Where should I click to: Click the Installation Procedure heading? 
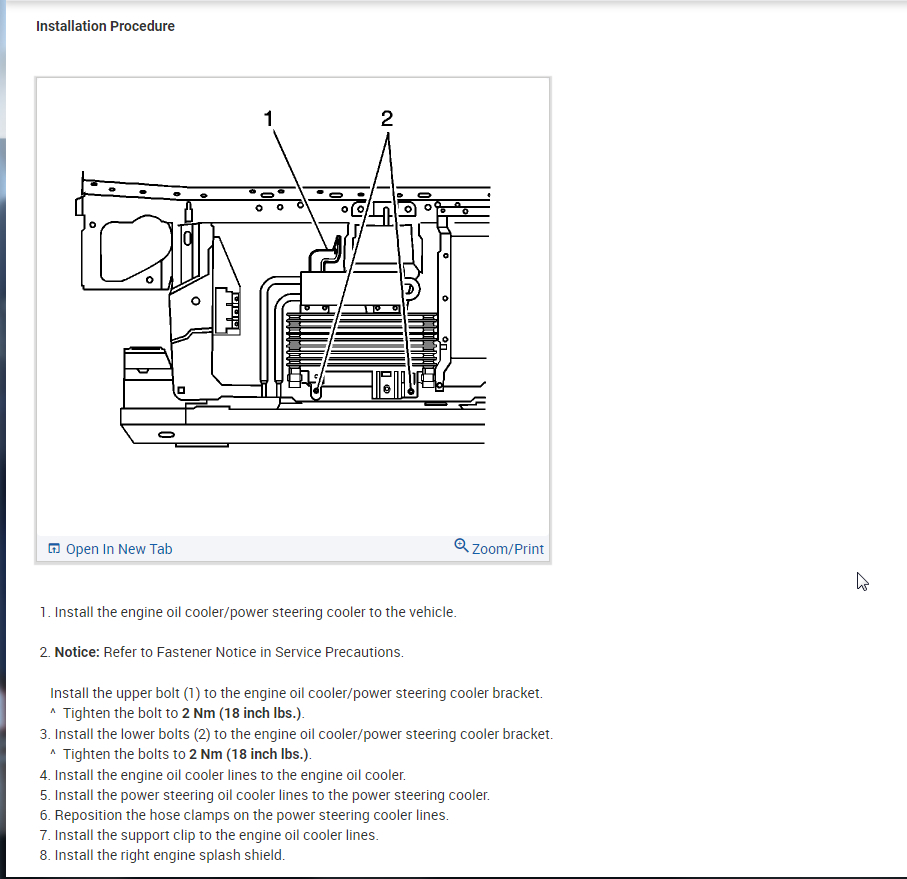tap(105, 26)
